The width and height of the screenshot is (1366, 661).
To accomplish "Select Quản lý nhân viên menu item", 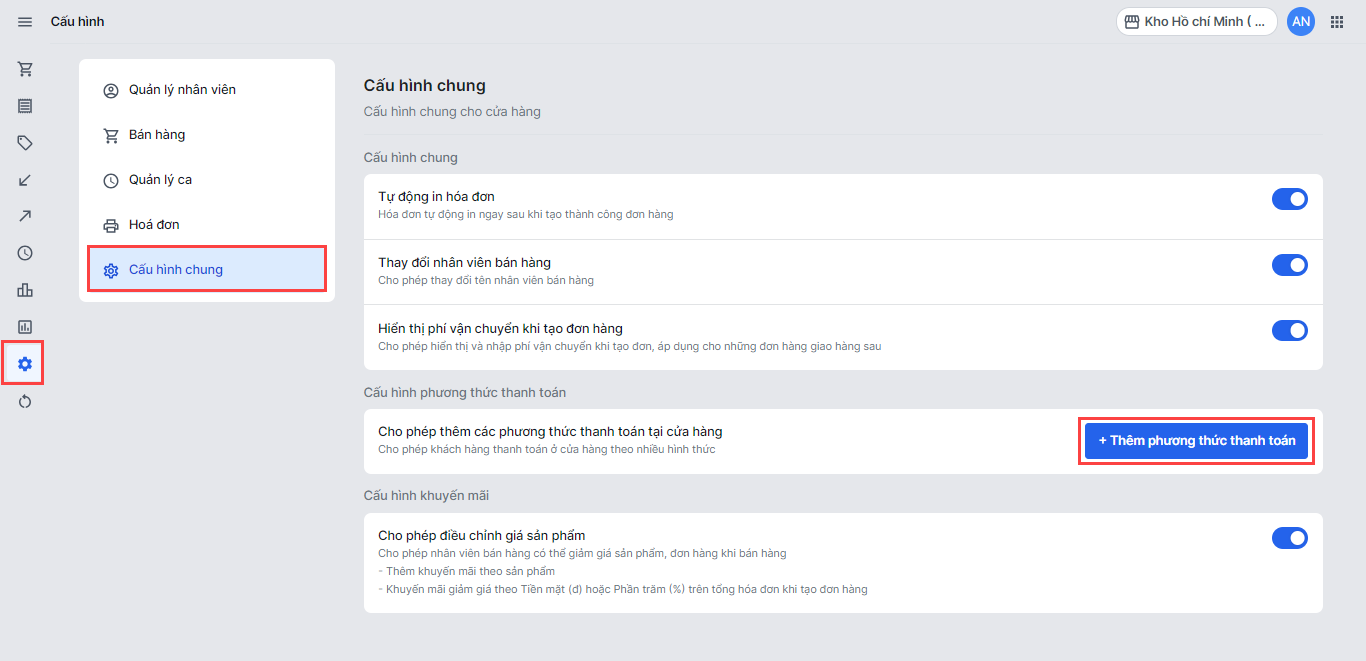I will point(182,90).
